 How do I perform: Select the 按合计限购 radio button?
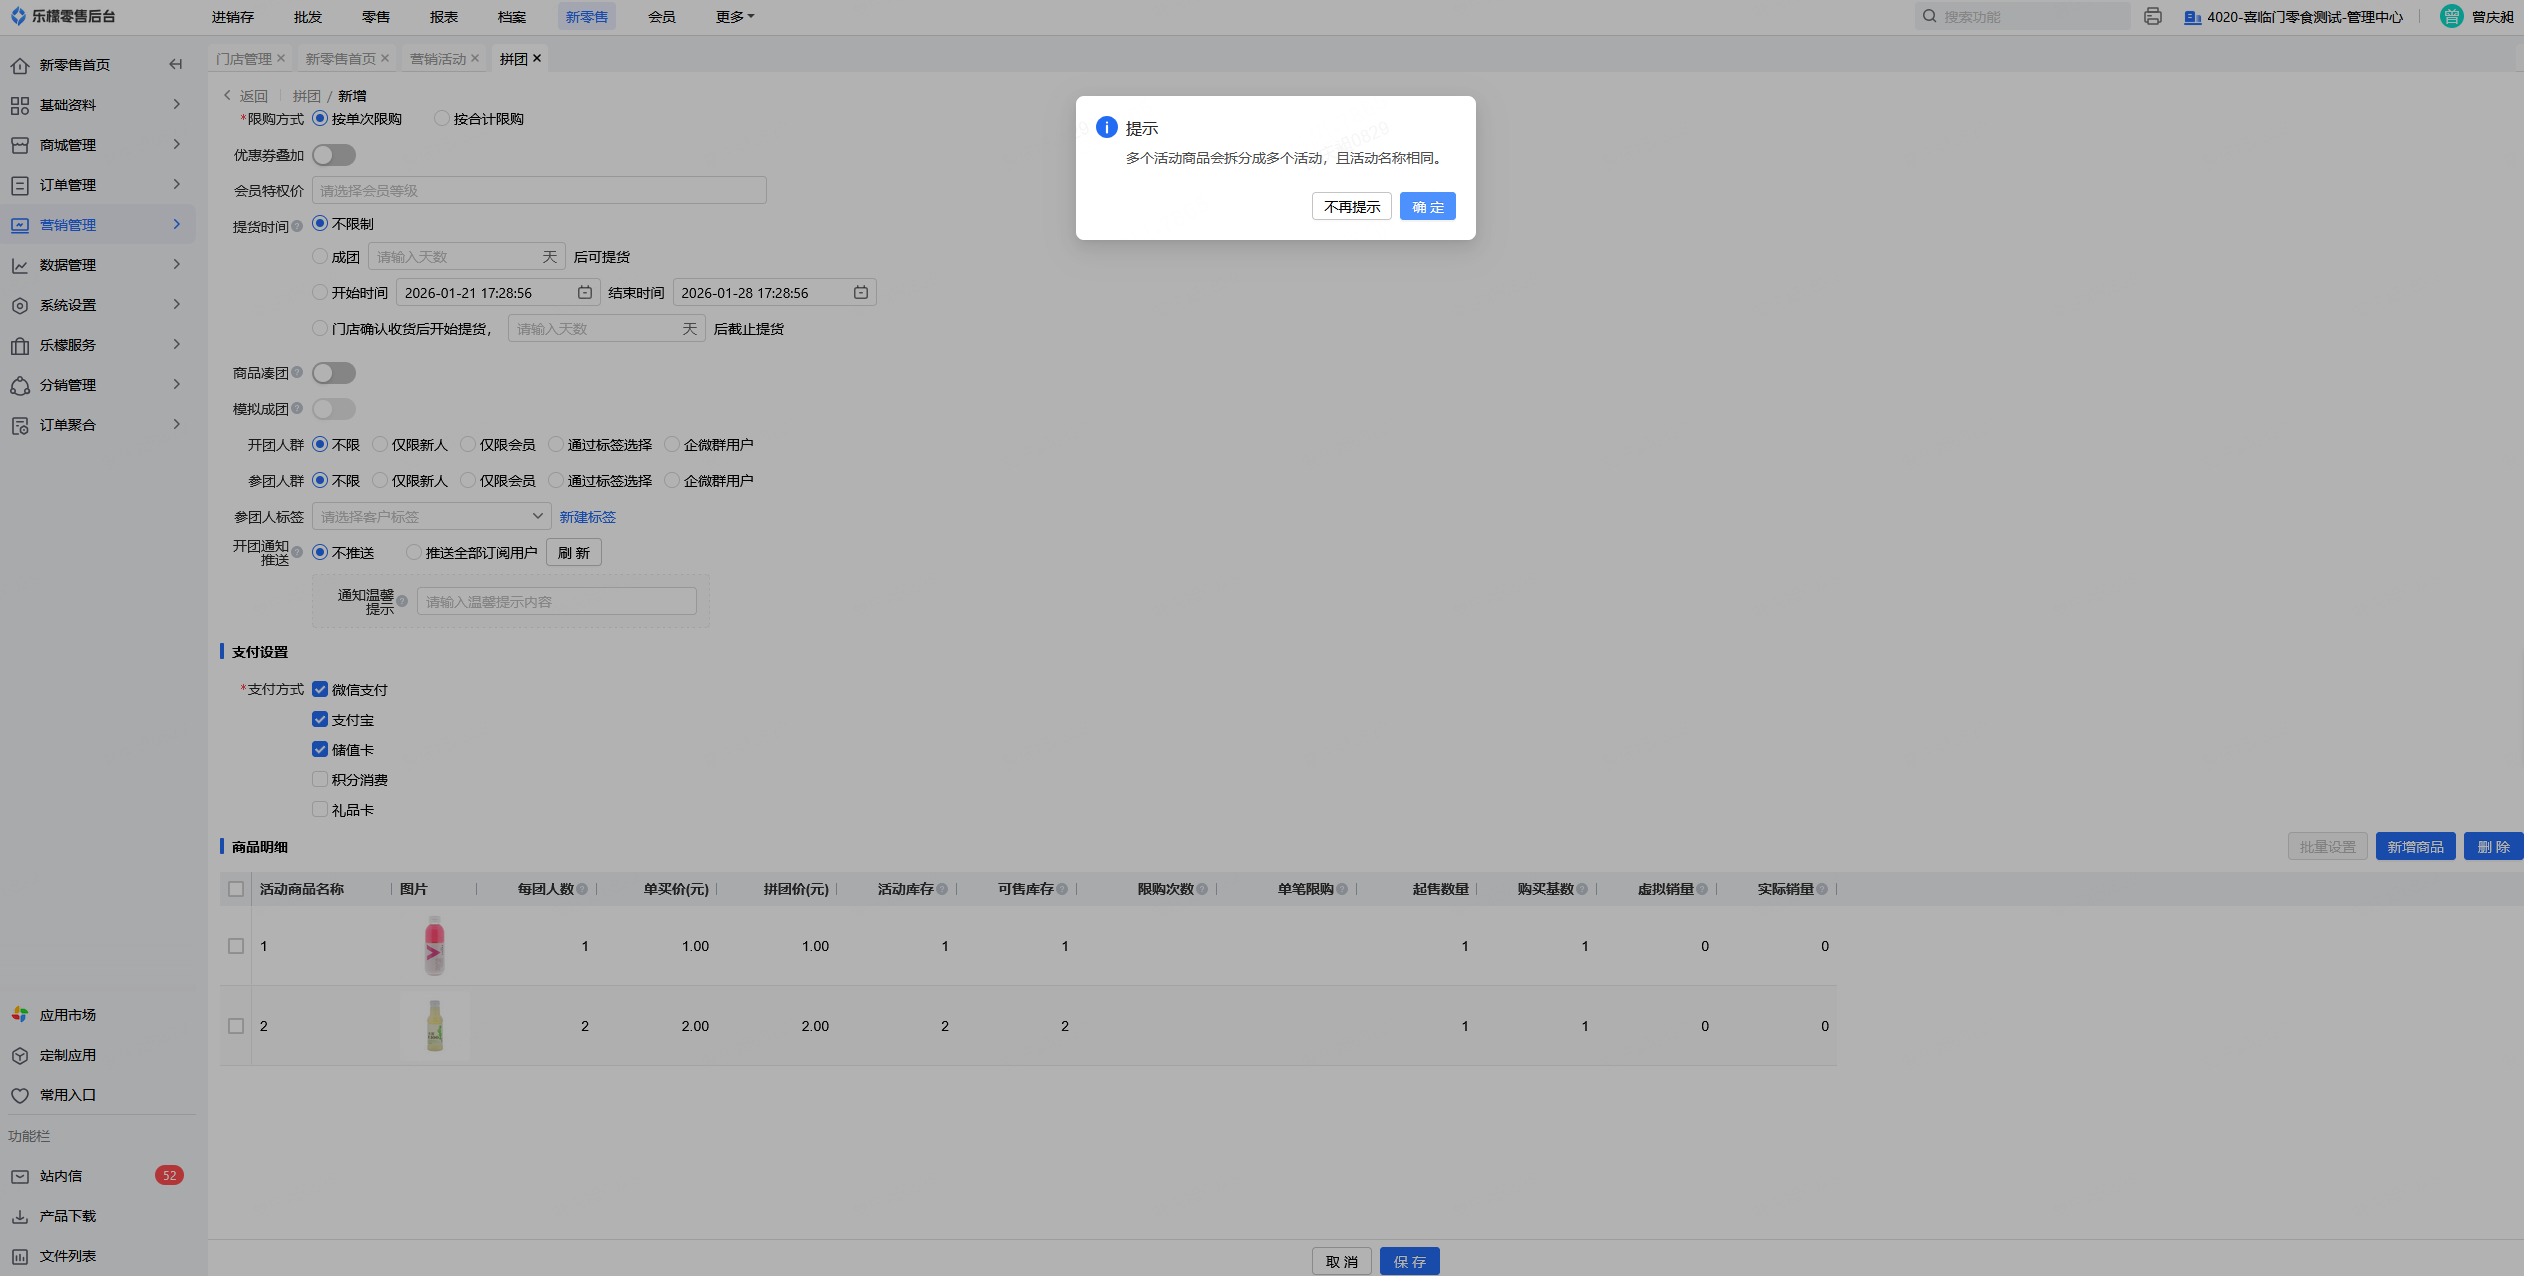click(442, 119)
